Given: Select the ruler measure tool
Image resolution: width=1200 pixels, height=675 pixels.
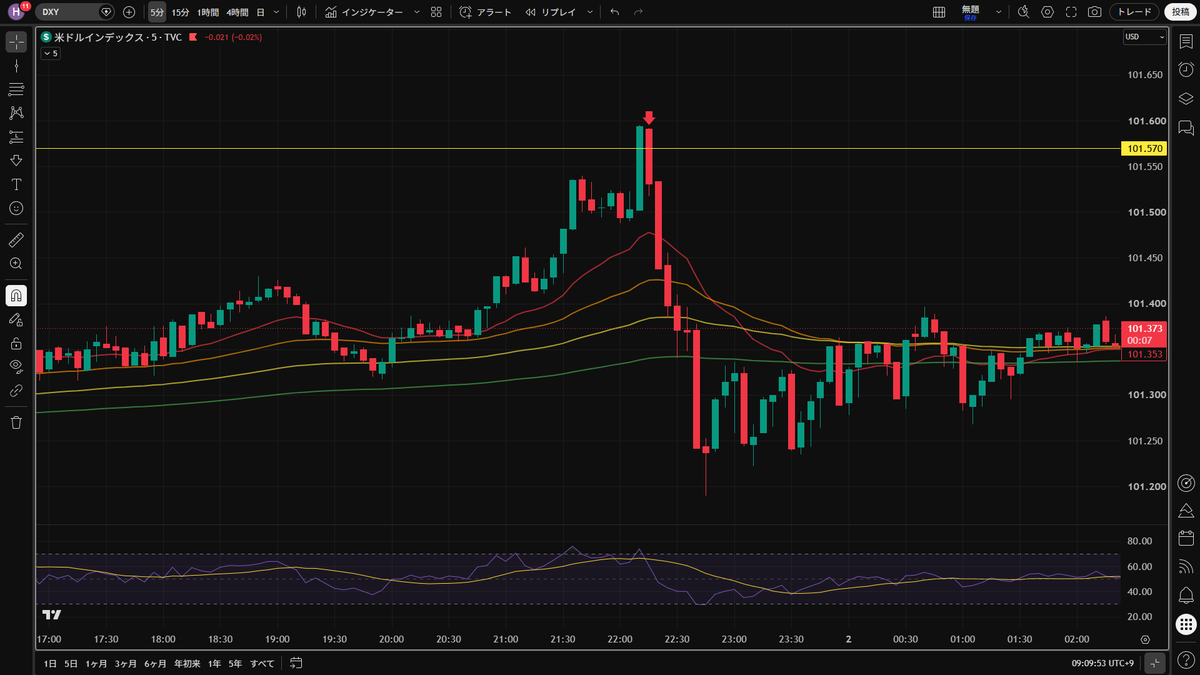Looking at the screenshot, I should coord(16,240).
